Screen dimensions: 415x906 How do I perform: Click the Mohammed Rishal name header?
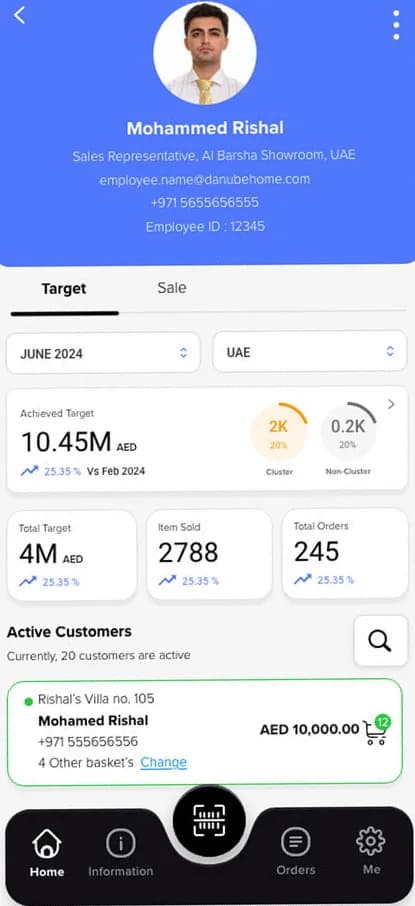(x=205, y=128)
